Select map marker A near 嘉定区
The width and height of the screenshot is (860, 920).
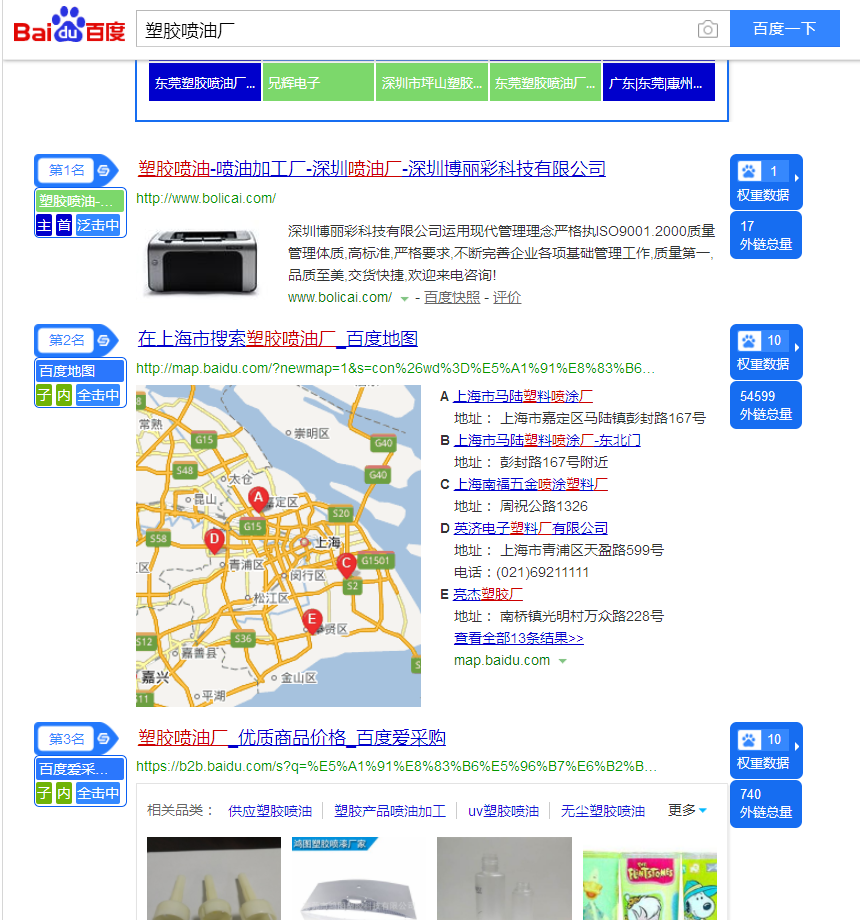258,499
